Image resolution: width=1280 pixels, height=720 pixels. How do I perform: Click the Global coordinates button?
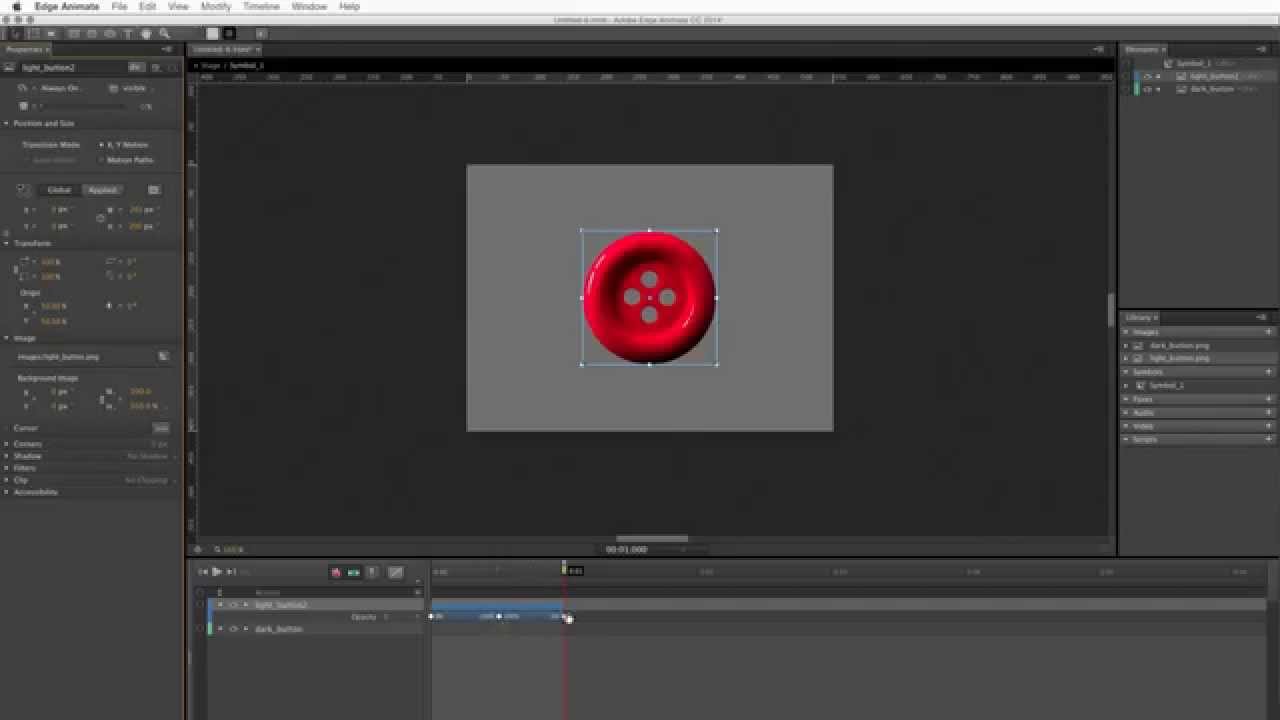click(x=59, y=190)
